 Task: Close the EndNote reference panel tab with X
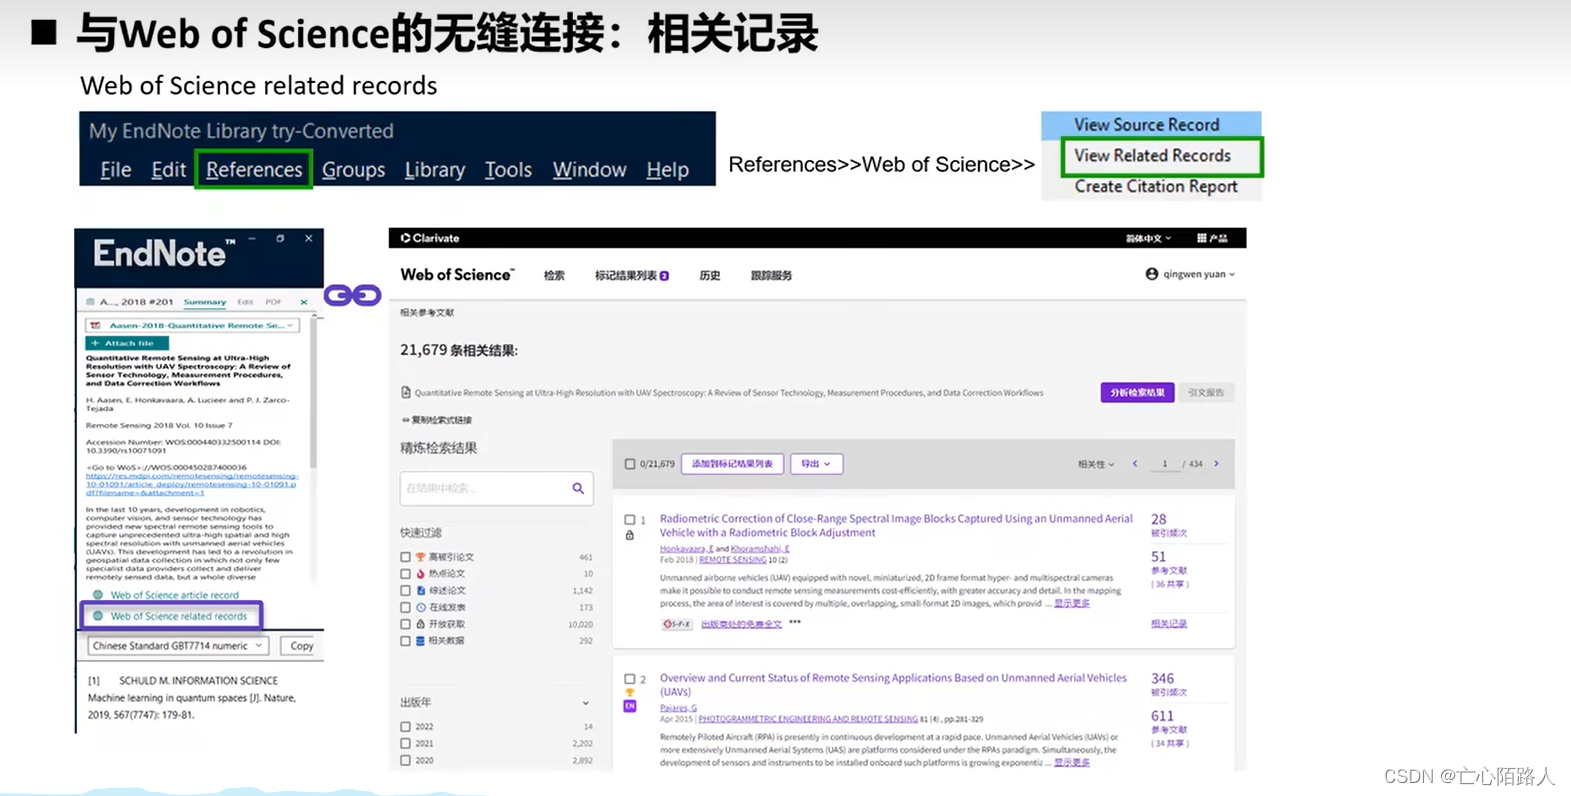coord(304,302)
